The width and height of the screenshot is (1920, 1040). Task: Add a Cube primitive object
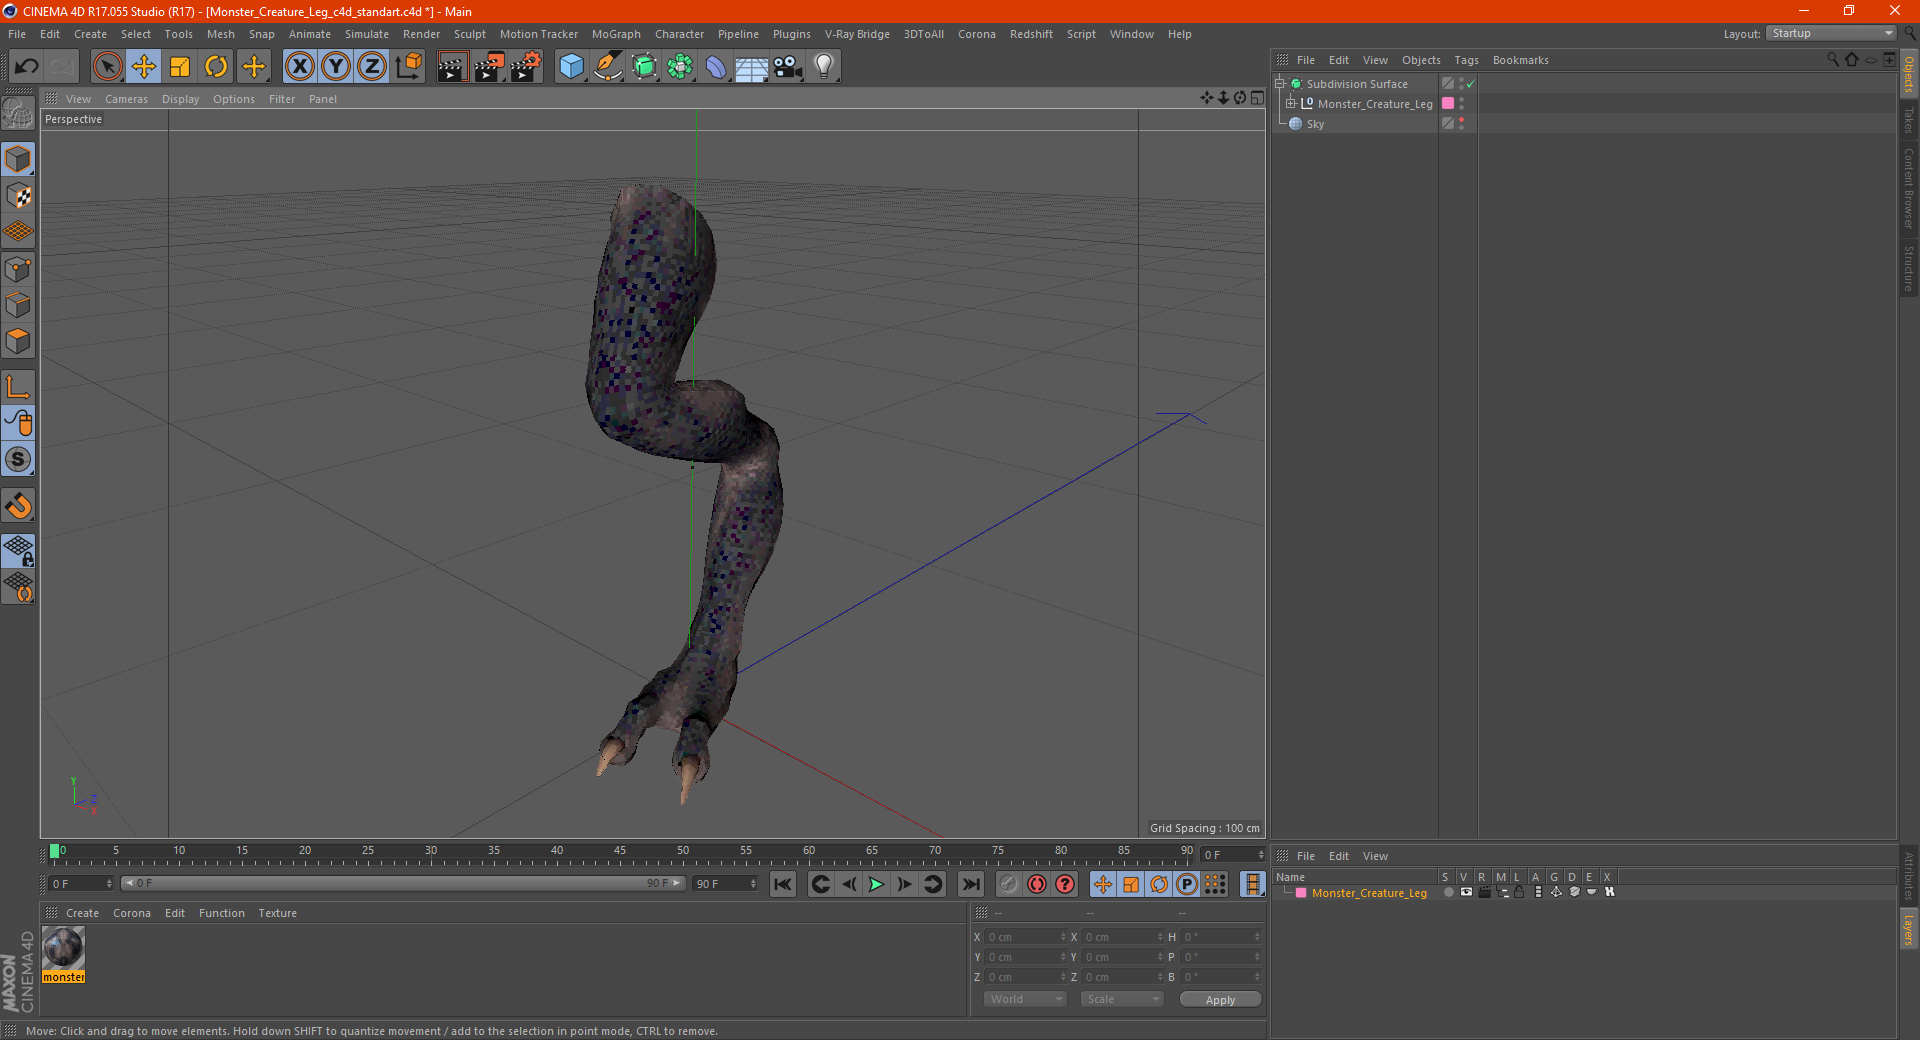click(571, 67)
